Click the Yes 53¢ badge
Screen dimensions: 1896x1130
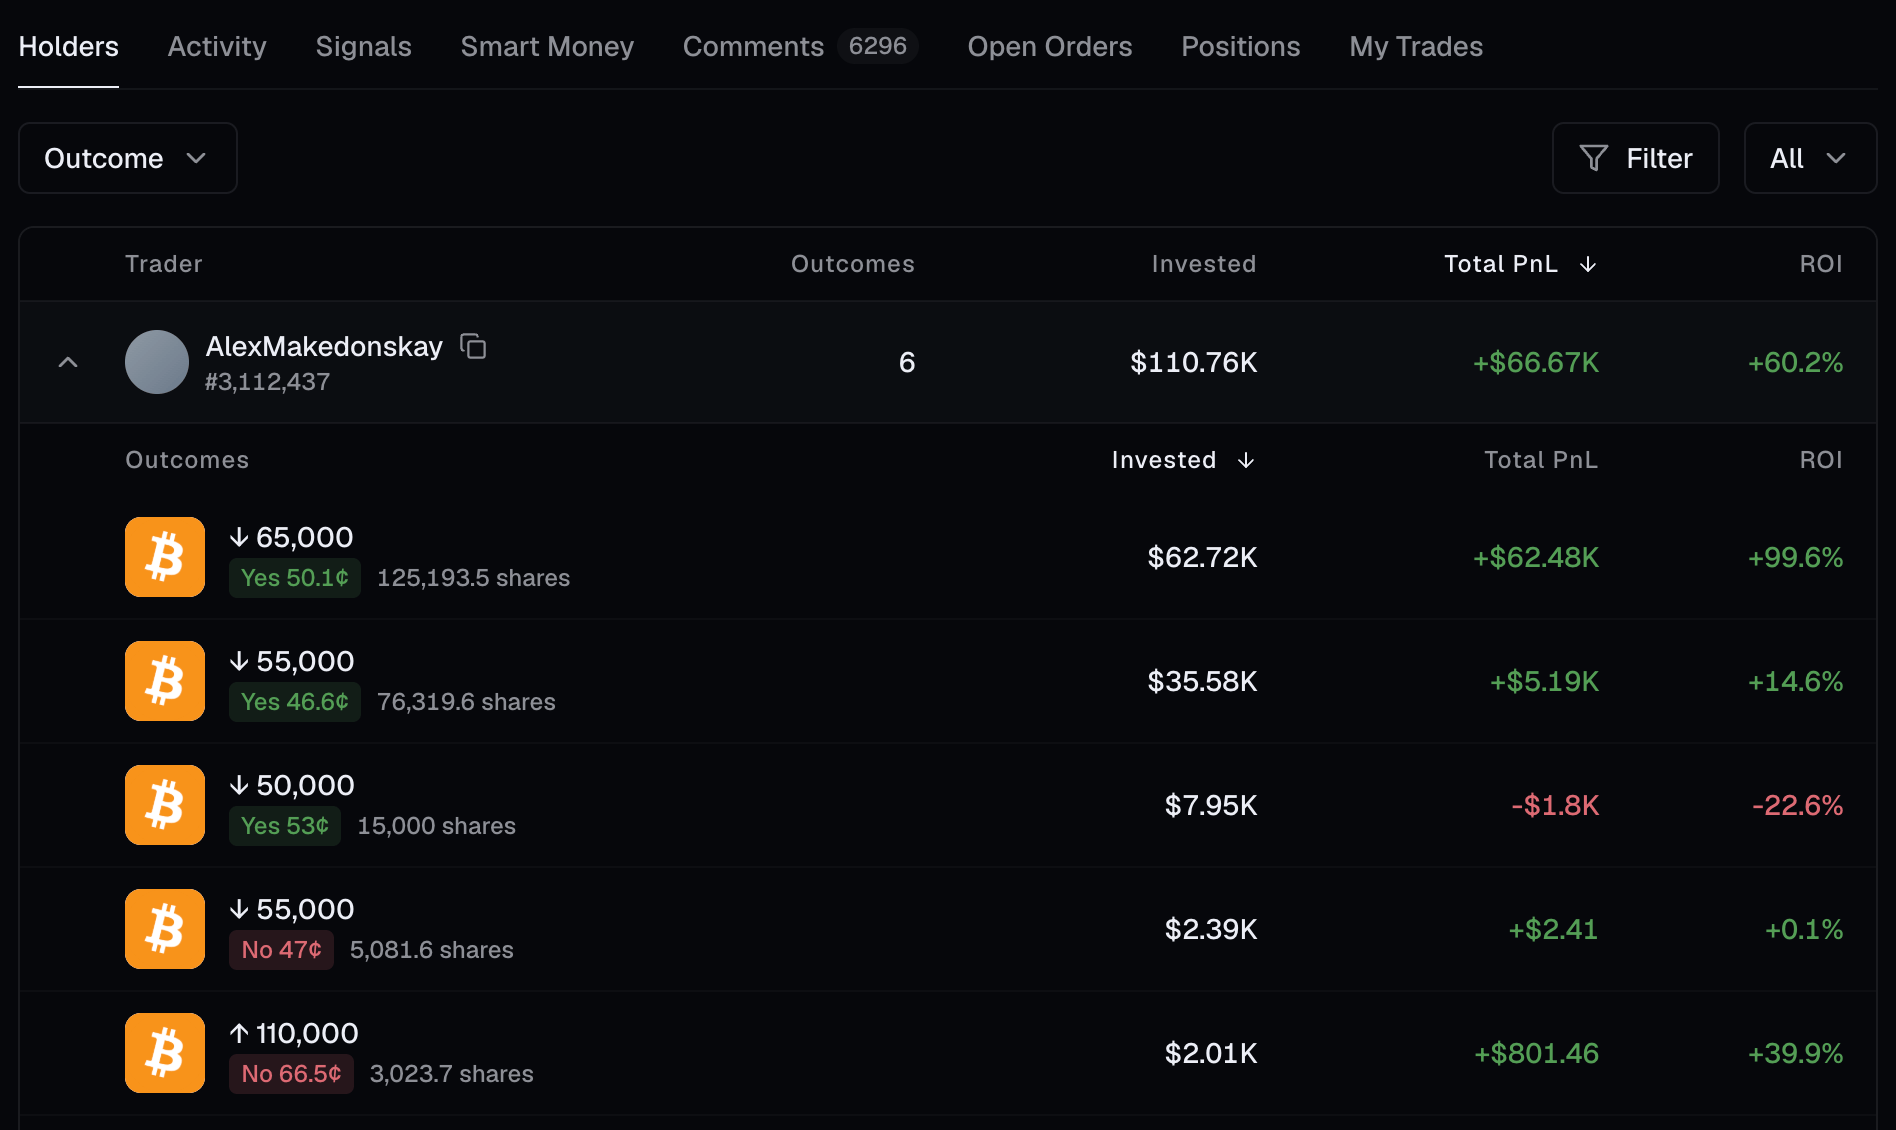click(x=285, y=826)
